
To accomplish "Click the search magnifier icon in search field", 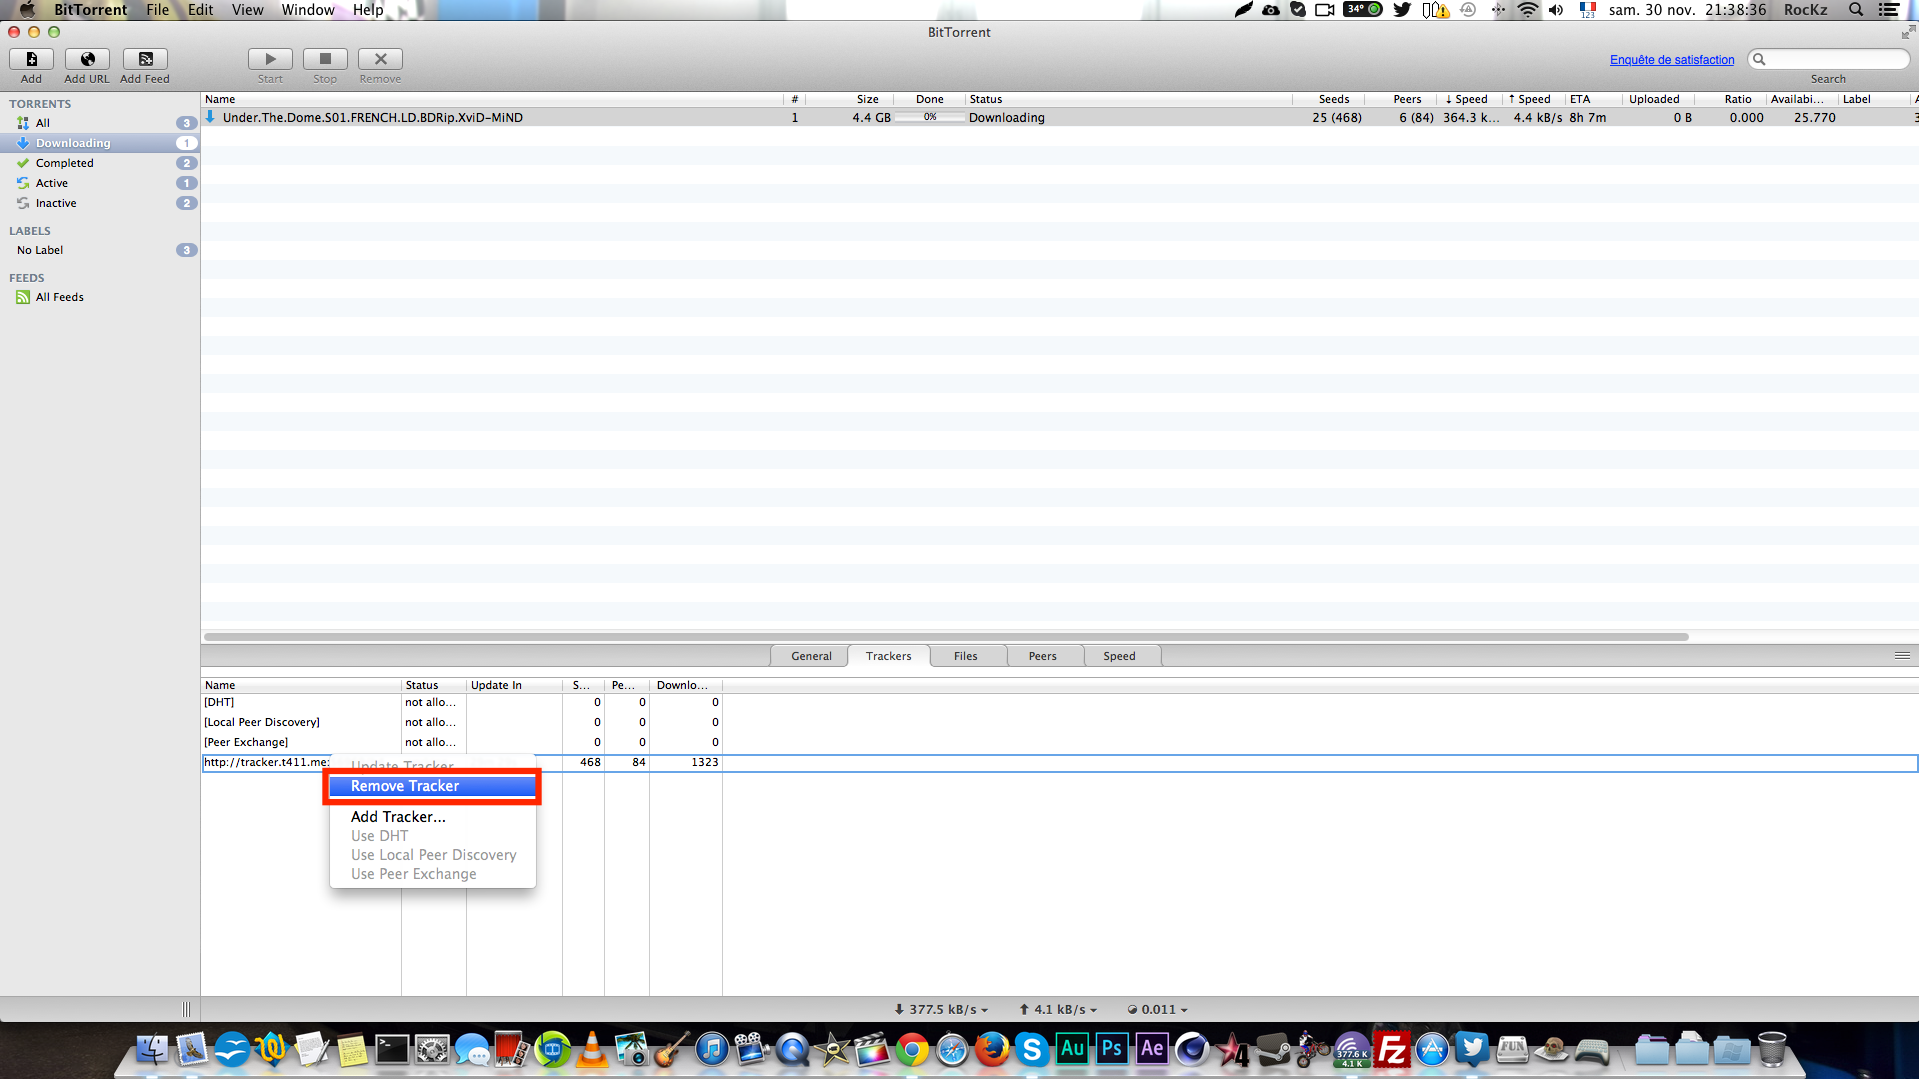I will pyautogui.click(x=1760, y=59).
